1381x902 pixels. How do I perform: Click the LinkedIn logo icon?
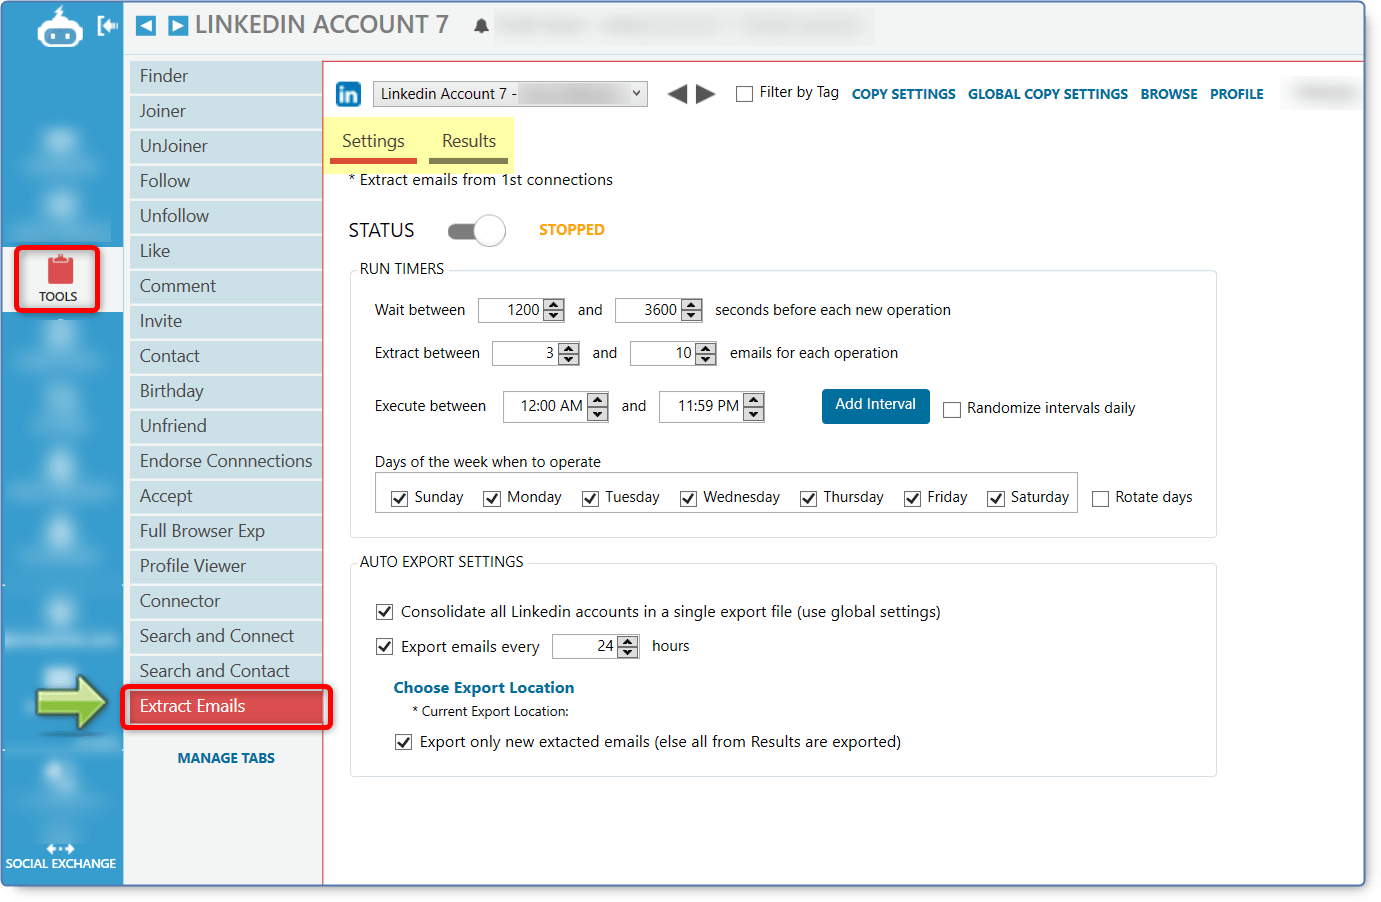[348, 94]
